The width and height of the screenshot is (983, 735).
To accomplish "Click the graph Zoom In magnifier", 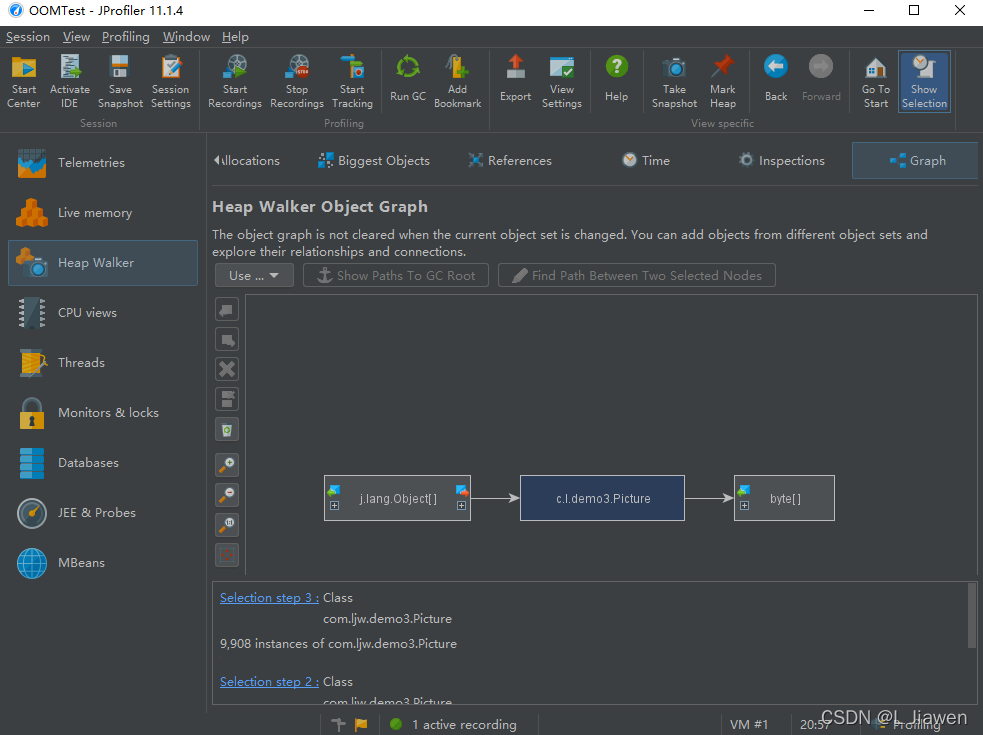I will (227, 465).
